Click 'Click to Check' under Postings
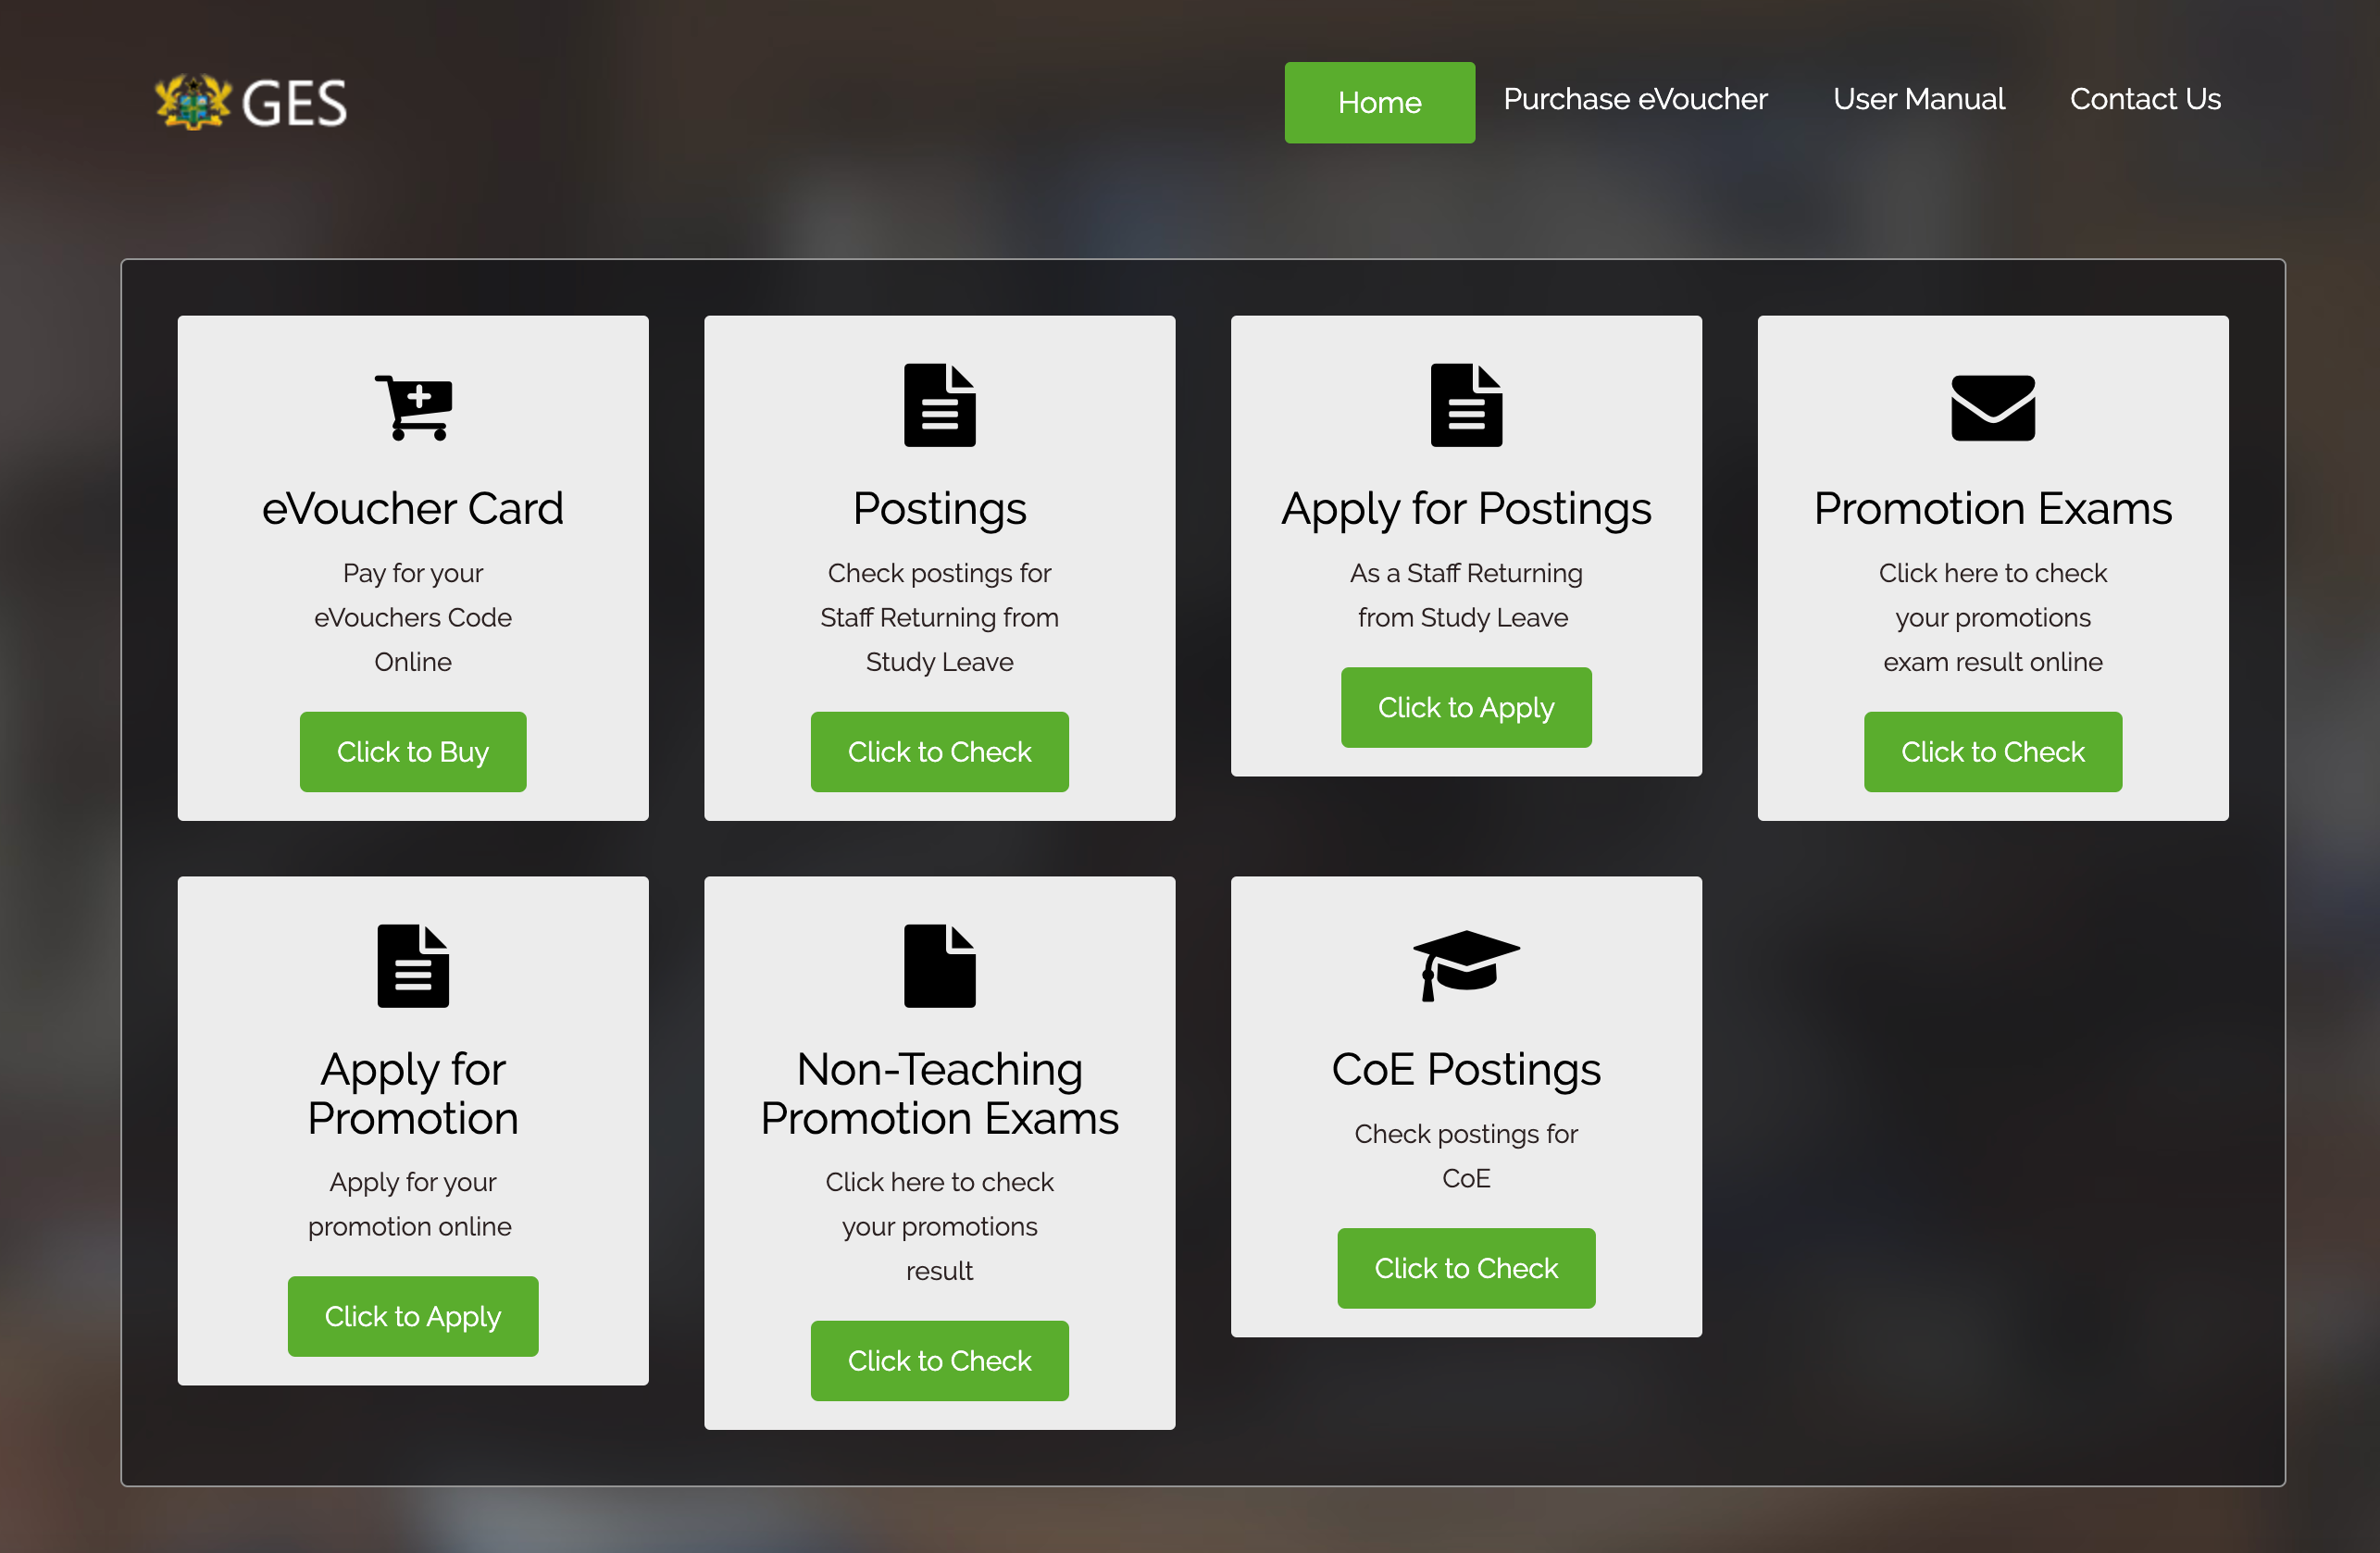This screenshot has height=1553, width=2380. (939, 750)
